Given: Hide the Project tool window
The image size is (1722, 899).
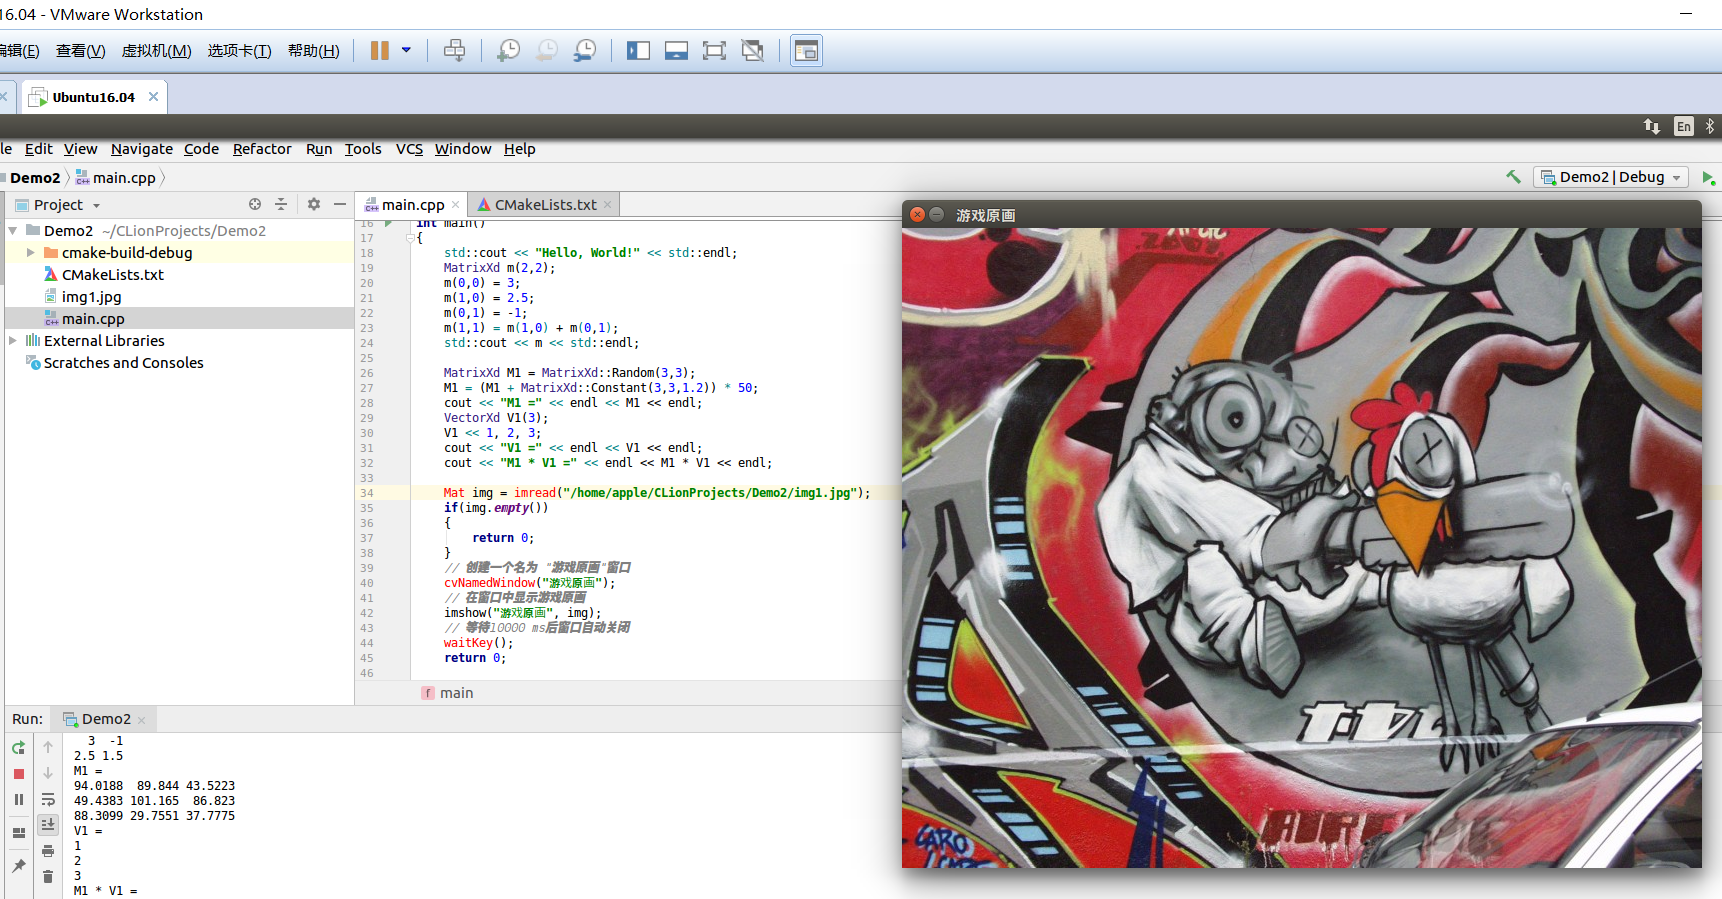Looking at the screenshot, I should coord(340,204).
